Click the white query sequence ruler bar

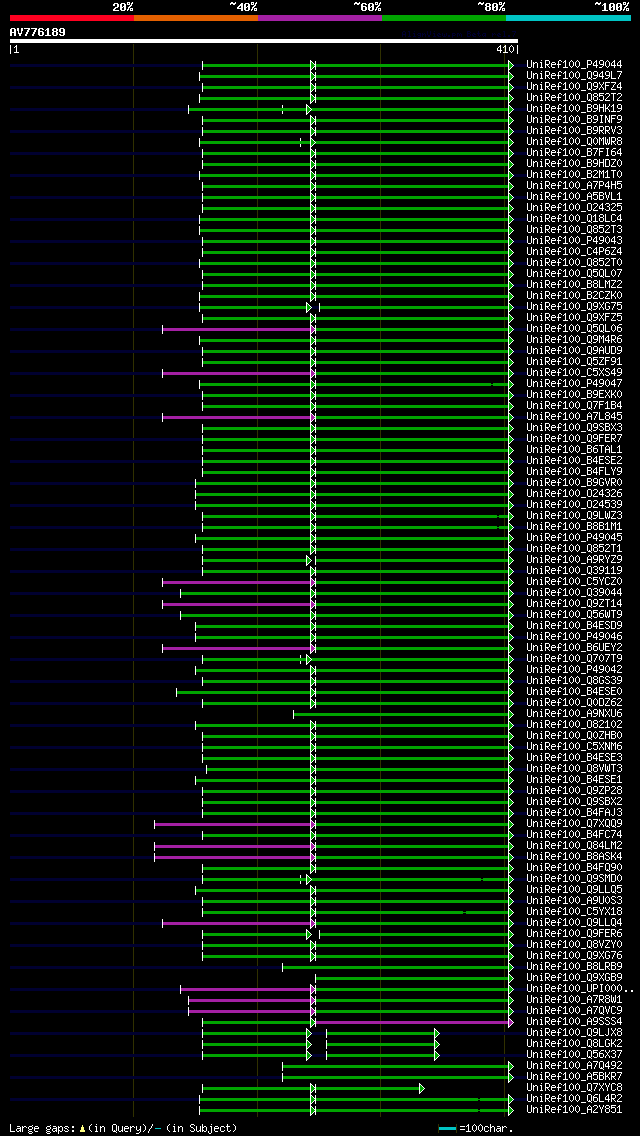(264, 41)
